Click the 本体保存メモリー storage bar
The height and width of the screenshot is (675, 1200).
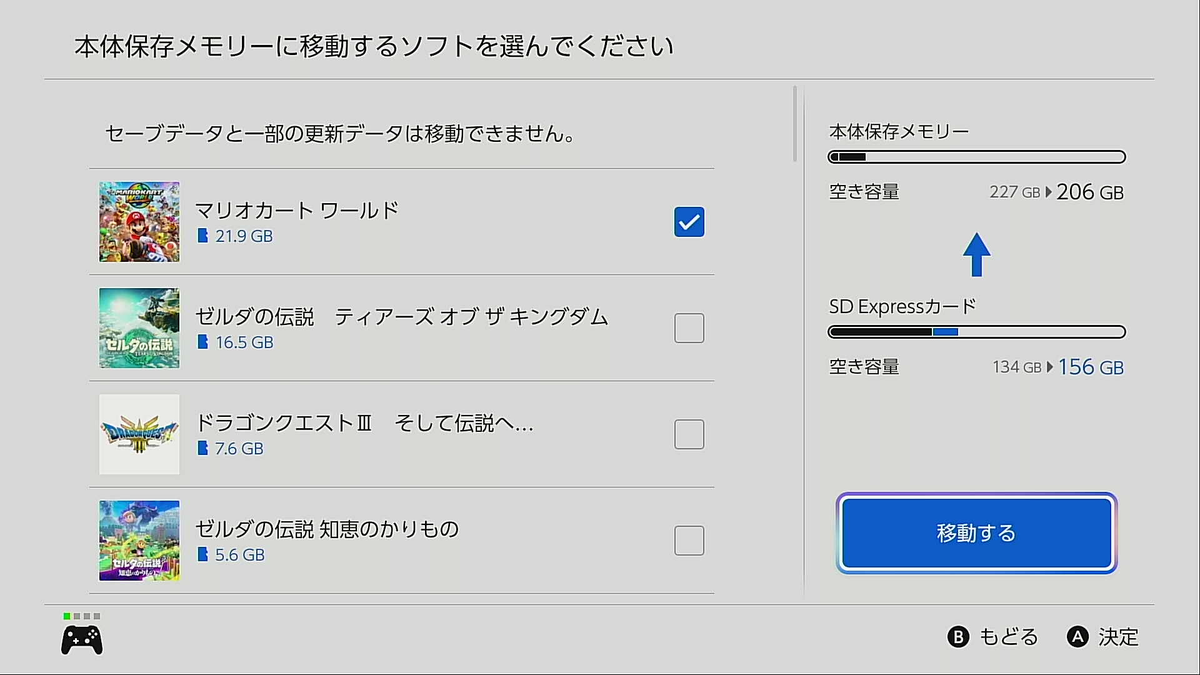tap(977, 157)
